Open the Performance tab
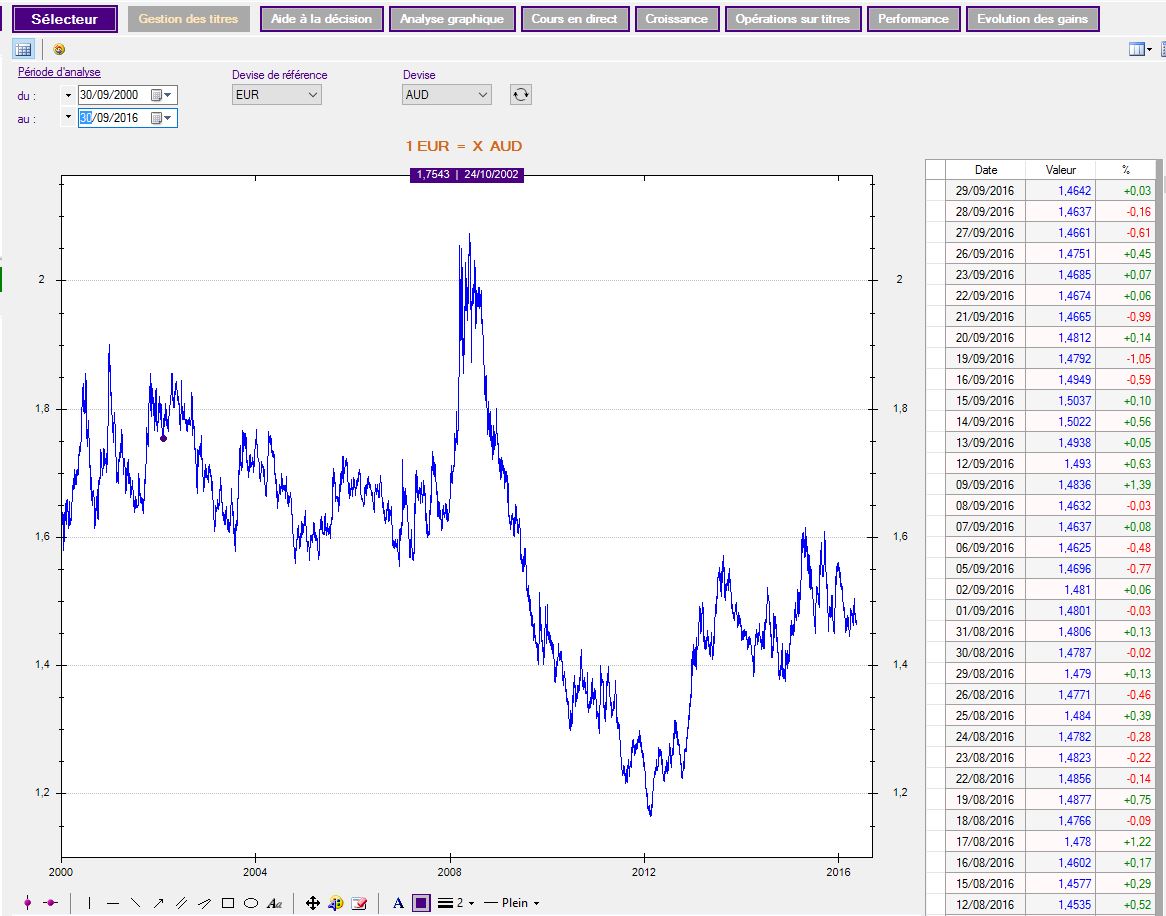The width and height of the screenshot is (1166, 916). point(914,19)
